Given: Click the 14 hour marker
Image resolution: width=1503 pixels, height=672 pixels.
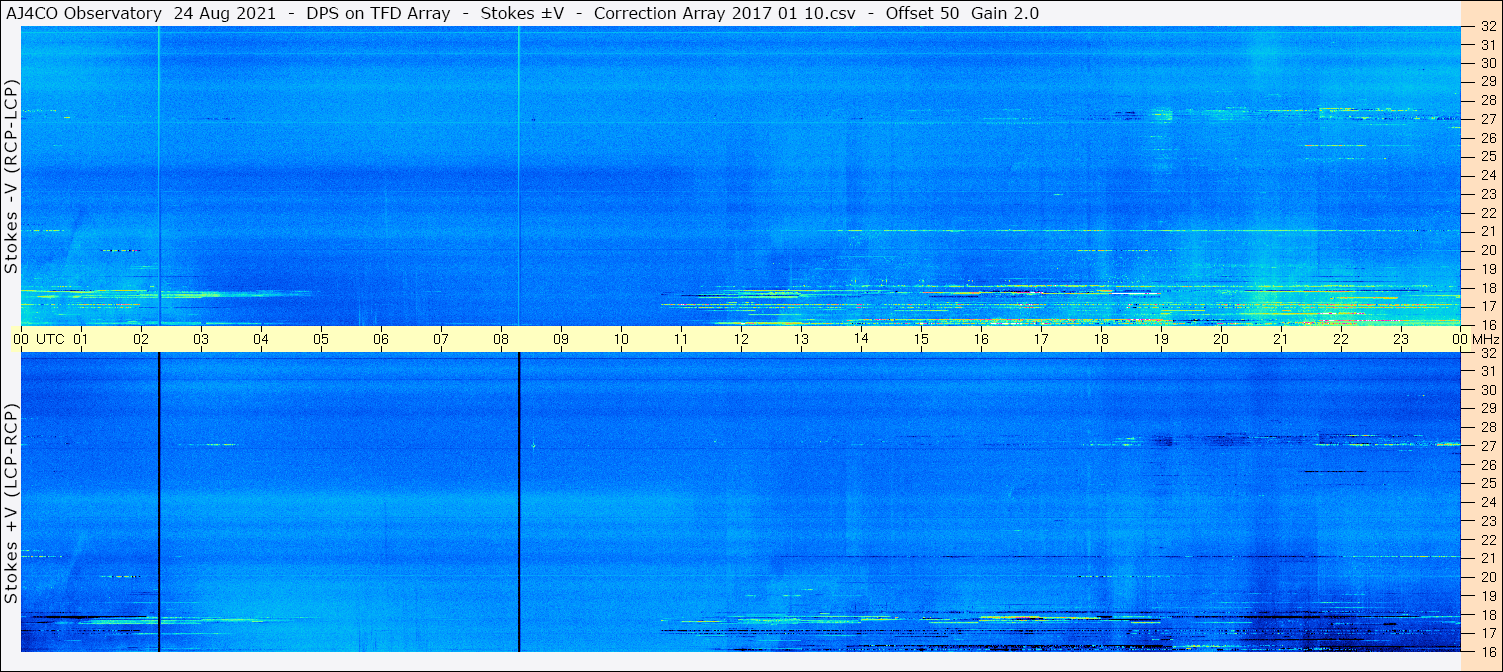Looking at the screenshot, I should tap(861, 339).
